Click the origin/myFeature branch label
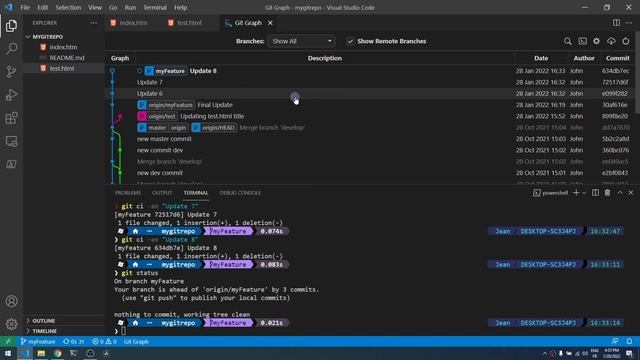This screenshot has width=640, height=360. tap(166, 105)
